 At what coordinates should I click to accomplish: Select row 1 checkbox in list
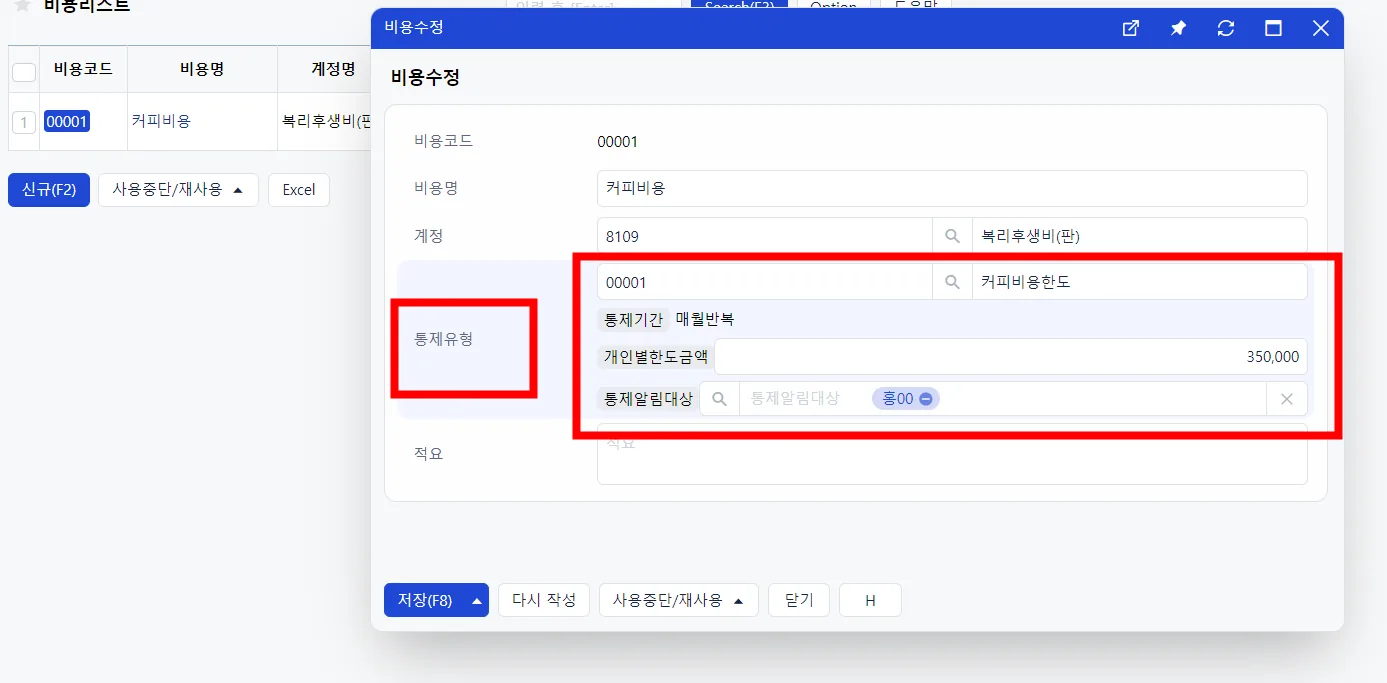24,122
